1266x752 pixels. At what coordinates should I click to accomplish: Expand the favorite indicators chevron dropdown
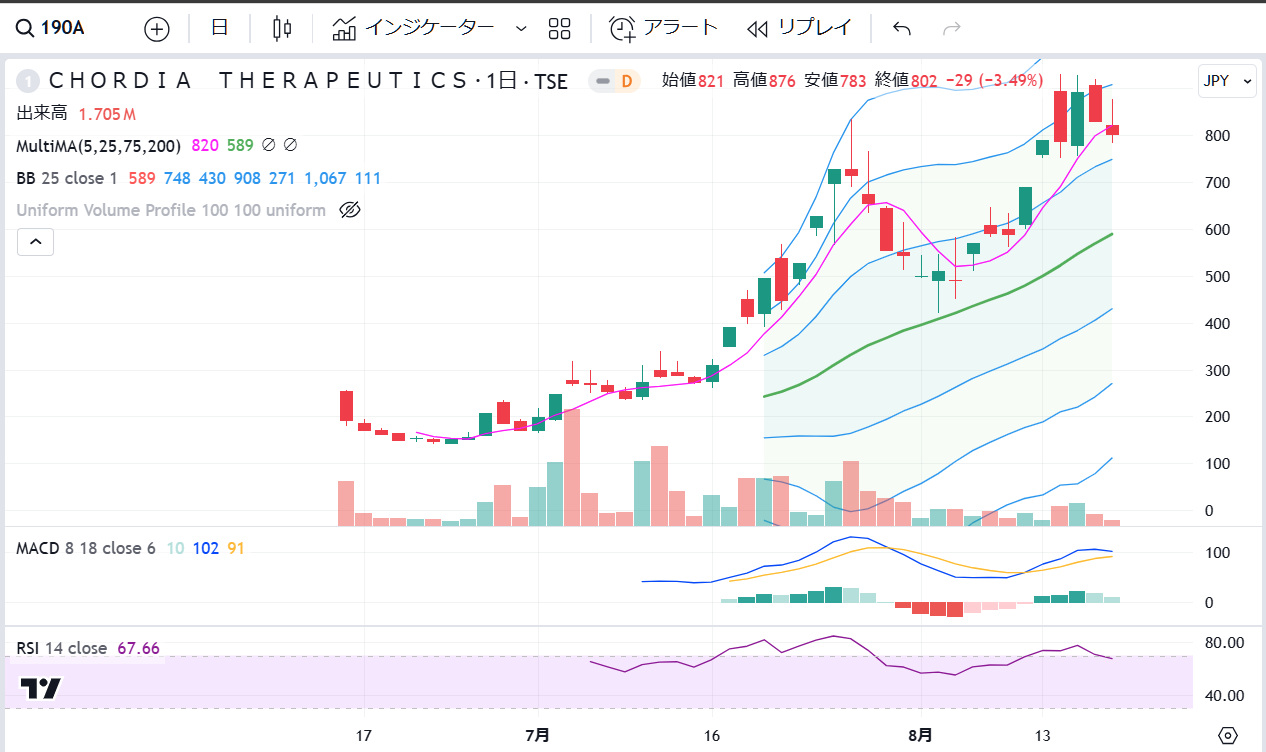[521, 28]
